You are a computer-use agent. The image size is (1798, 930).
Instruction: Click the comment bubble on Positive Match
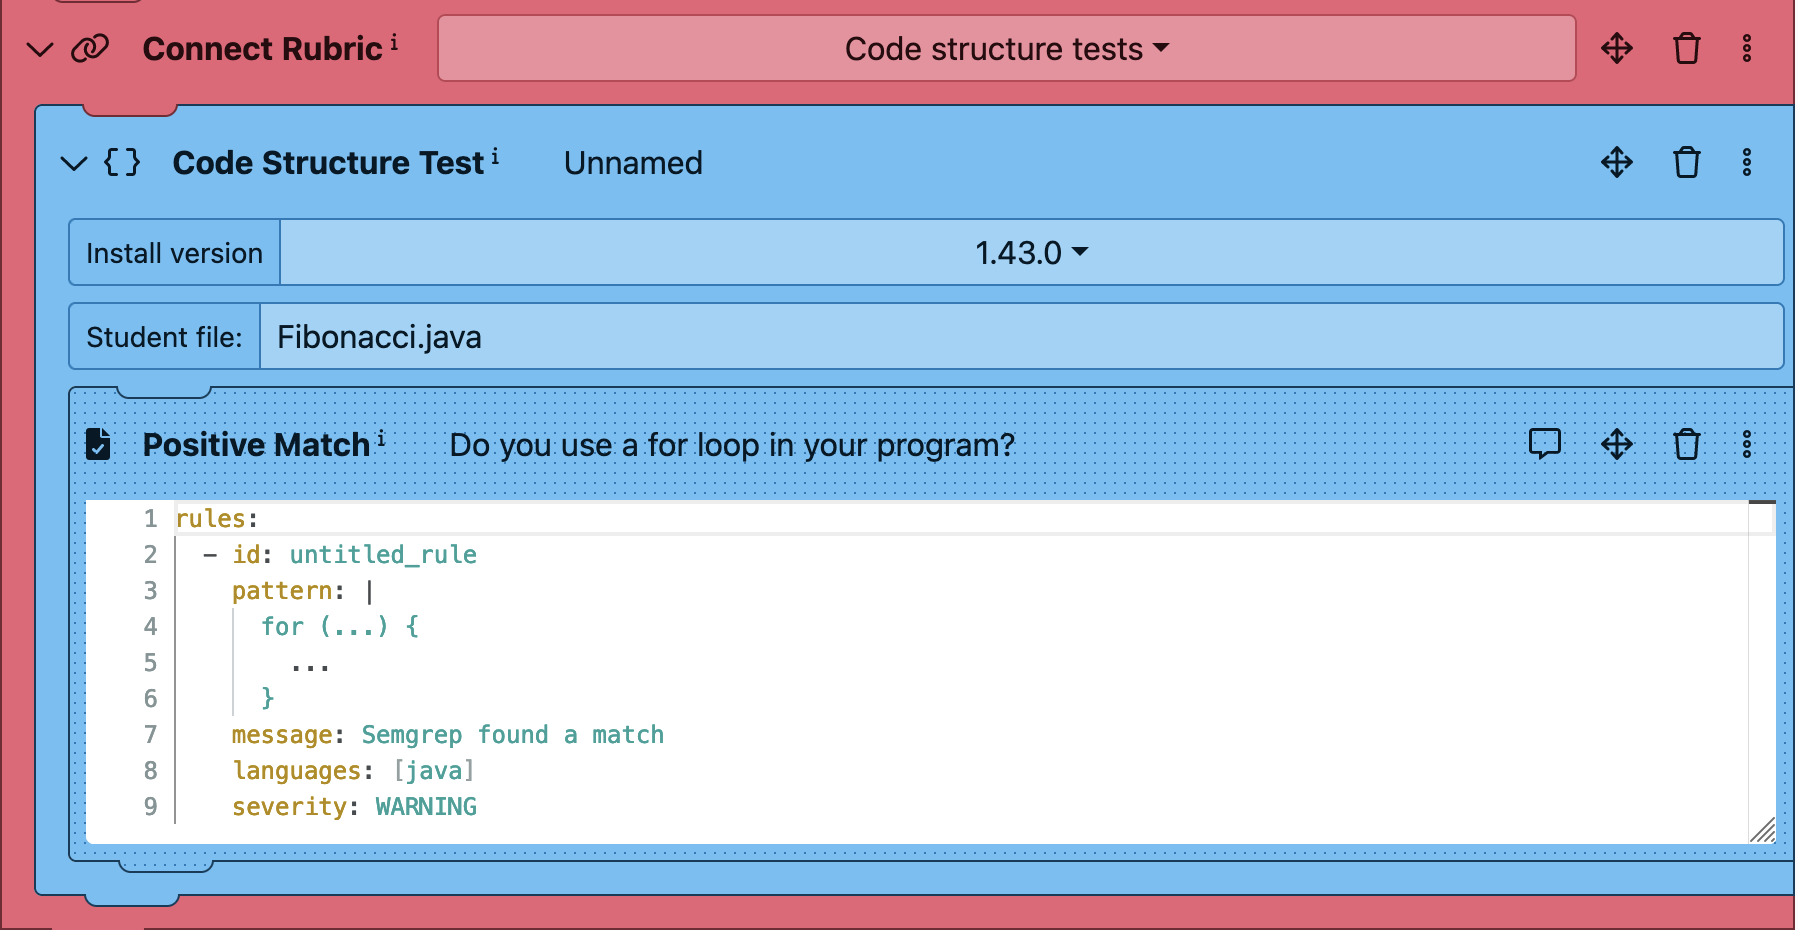click(1544, 443)
